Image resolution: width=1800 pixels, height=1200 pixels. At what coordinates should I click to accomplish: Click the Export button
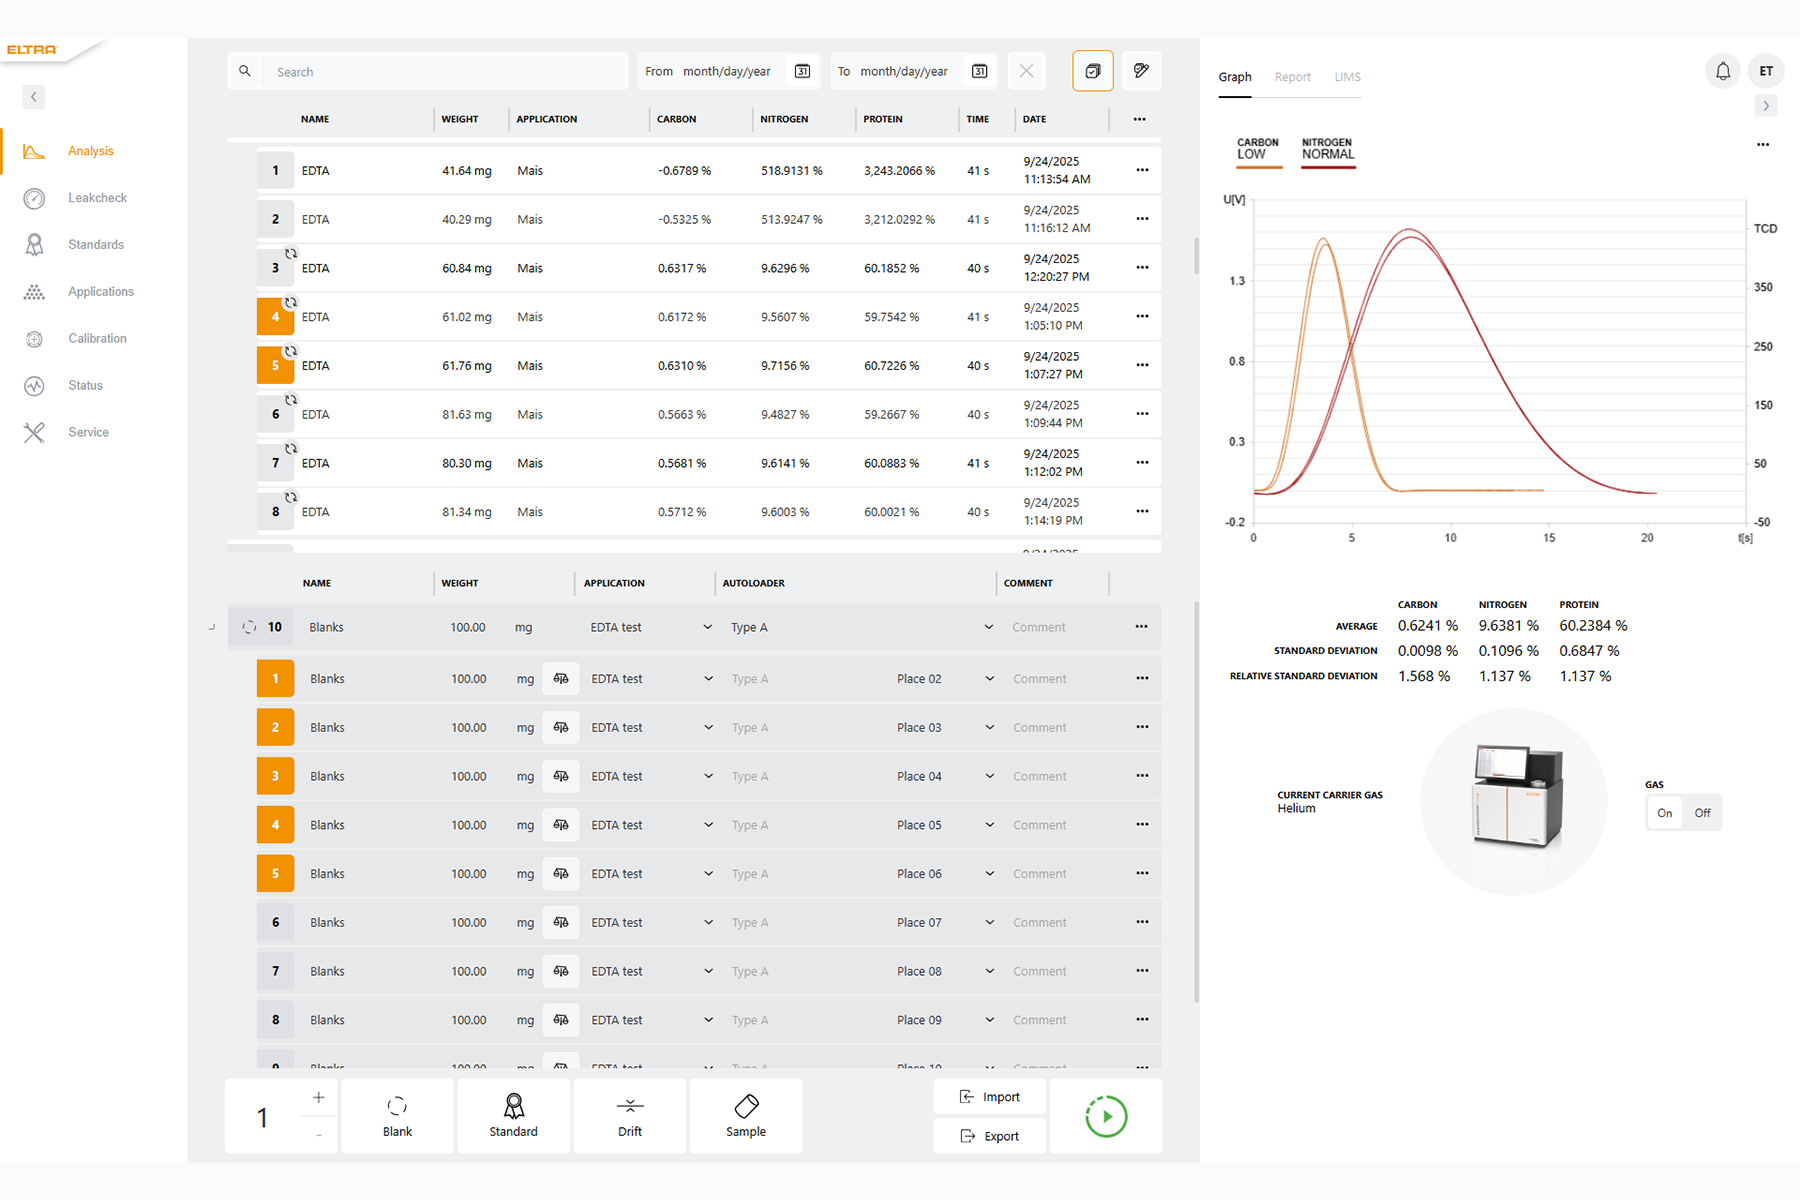click(989, 1135)
